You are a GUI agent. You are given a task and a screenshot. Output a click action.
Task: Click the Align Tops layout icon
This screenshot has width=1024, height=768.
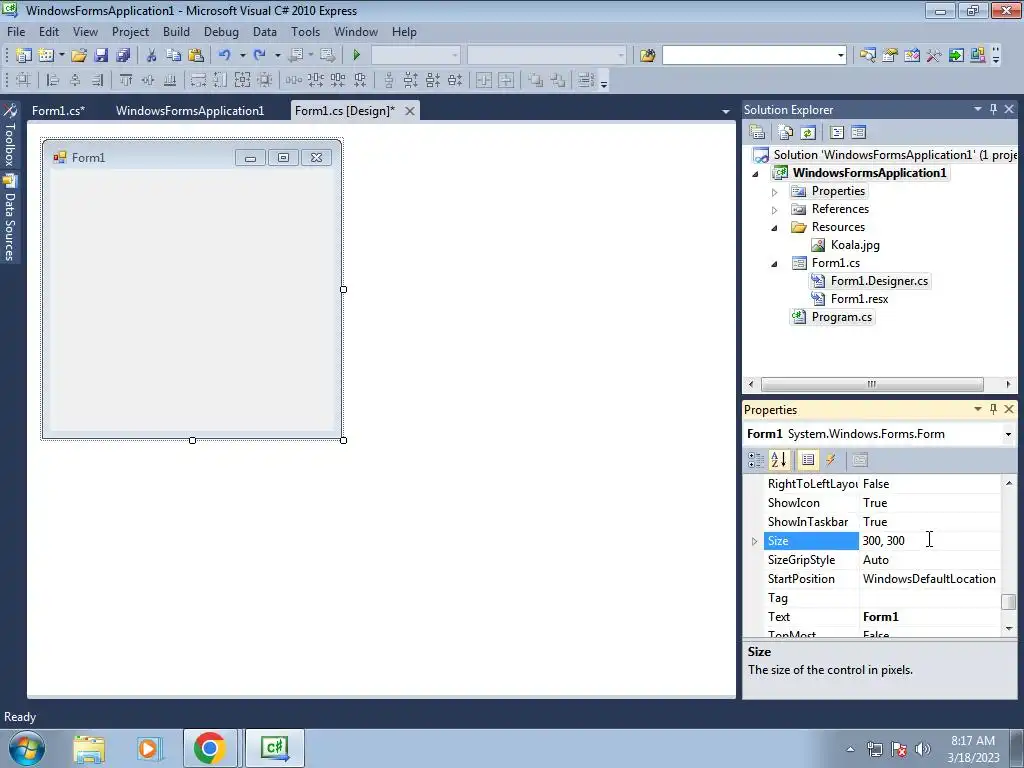point(125,80)
